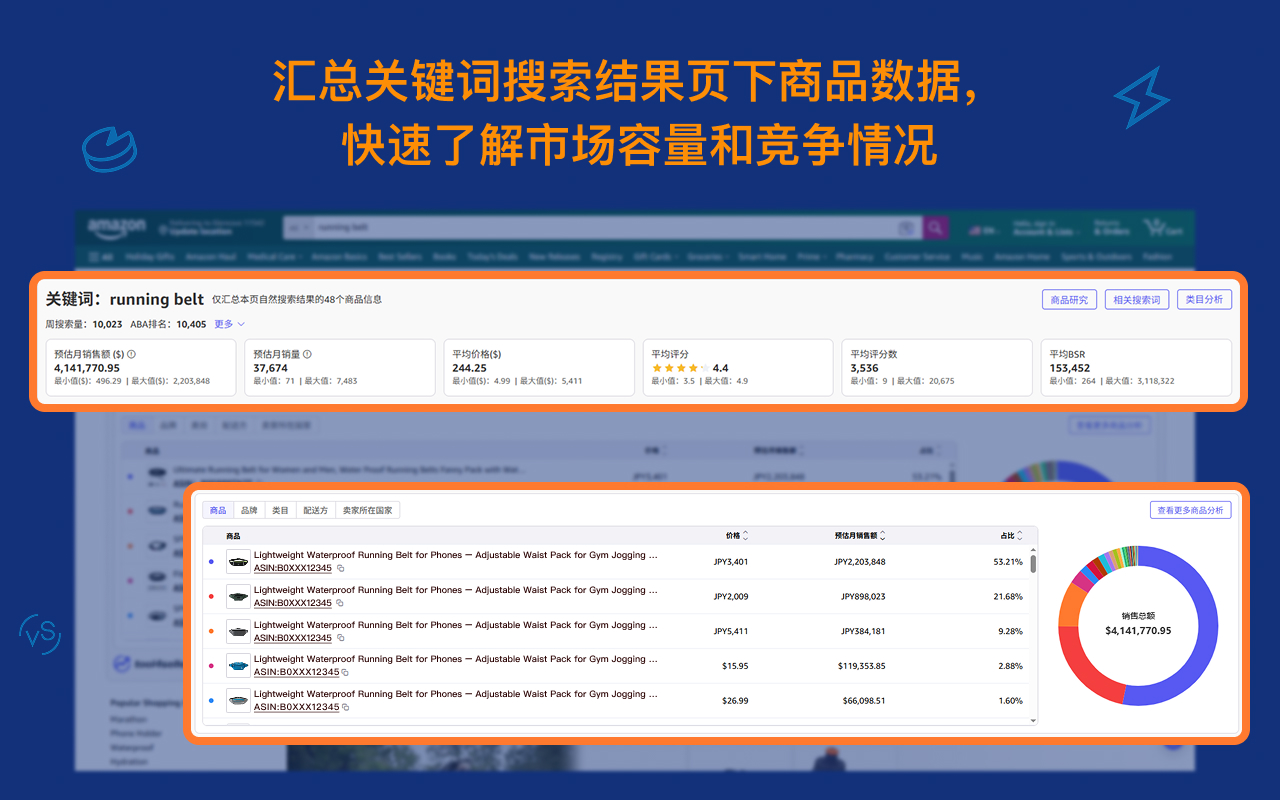Click the first product thumbnail in the table
Viewport: 1280px width, 800px height.
(237, 561)
